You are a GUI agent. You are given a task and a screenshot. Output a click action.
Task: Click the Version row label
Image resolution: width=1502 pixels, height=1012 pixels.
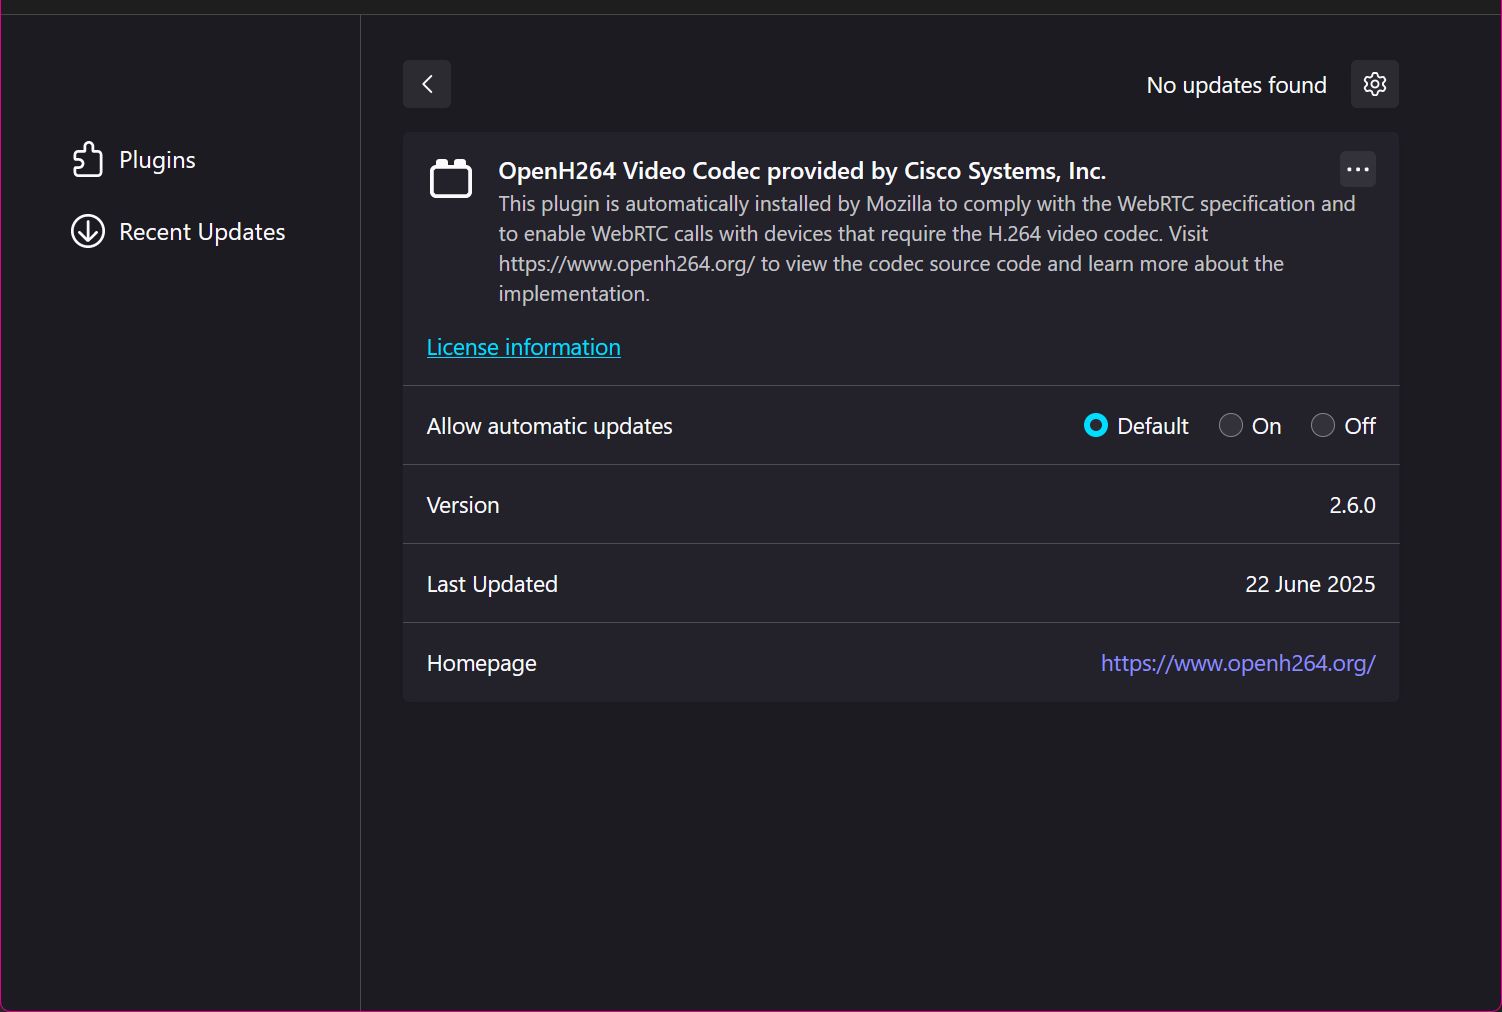tap(463, 505)
